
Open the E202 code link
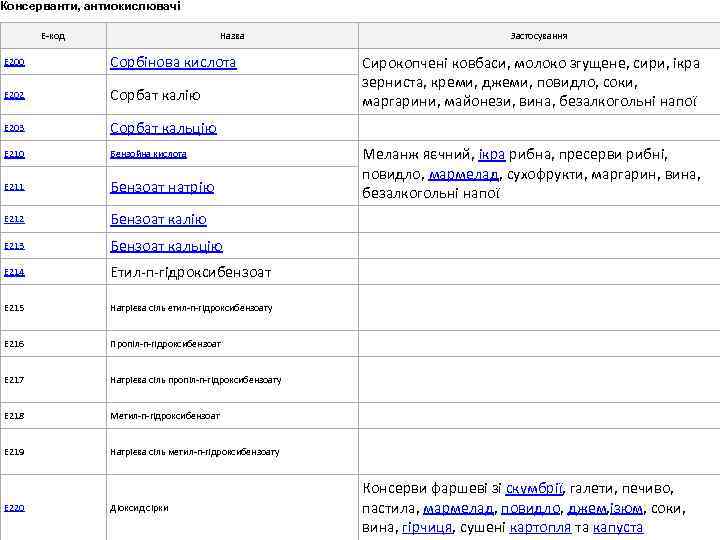click(14, 95)
